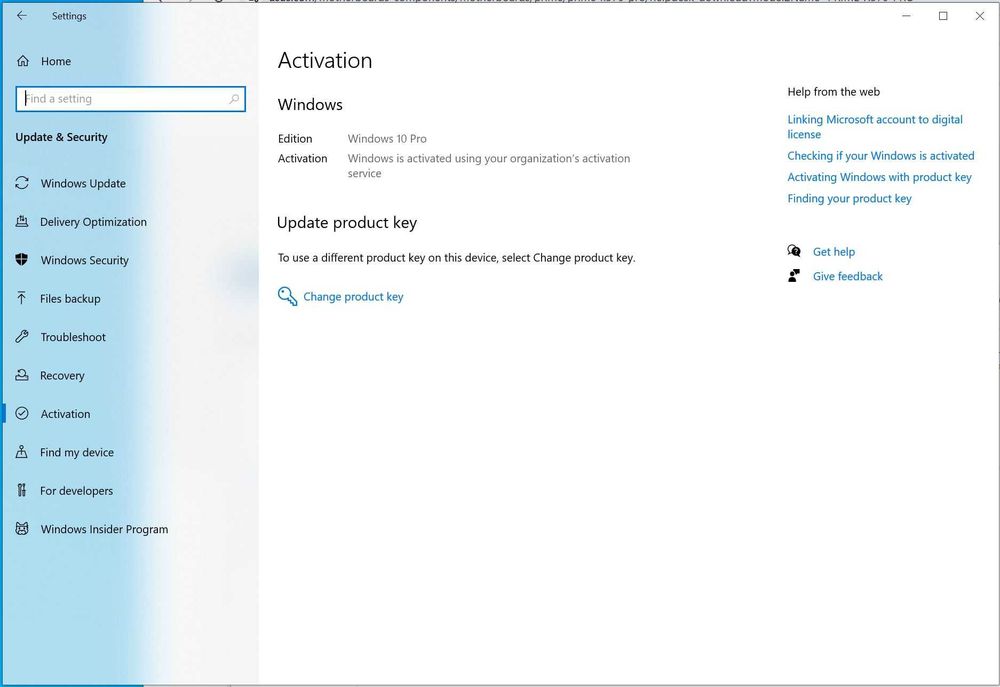
Task: Open Finding your product key help link
Action: pyautogui.click(x=849, y=198)
